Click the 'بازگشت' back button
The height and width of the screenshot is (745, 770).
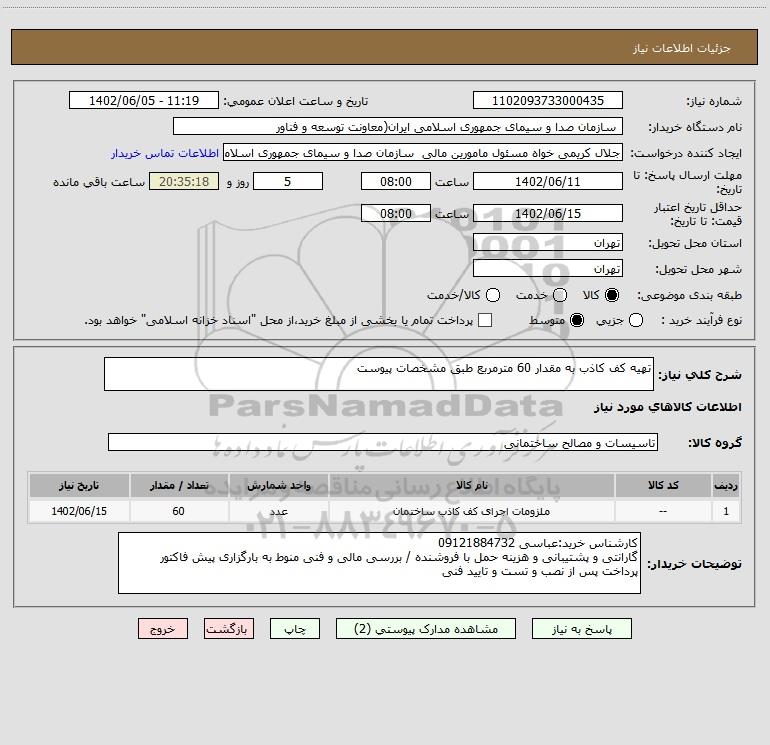pyautogui.click(x=229, y=629)
